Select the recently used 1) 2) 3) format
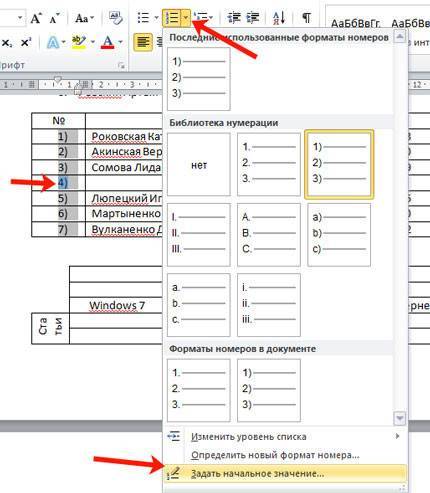The height and width of the screenshot is (493, 430). click(x=198, y=79)
